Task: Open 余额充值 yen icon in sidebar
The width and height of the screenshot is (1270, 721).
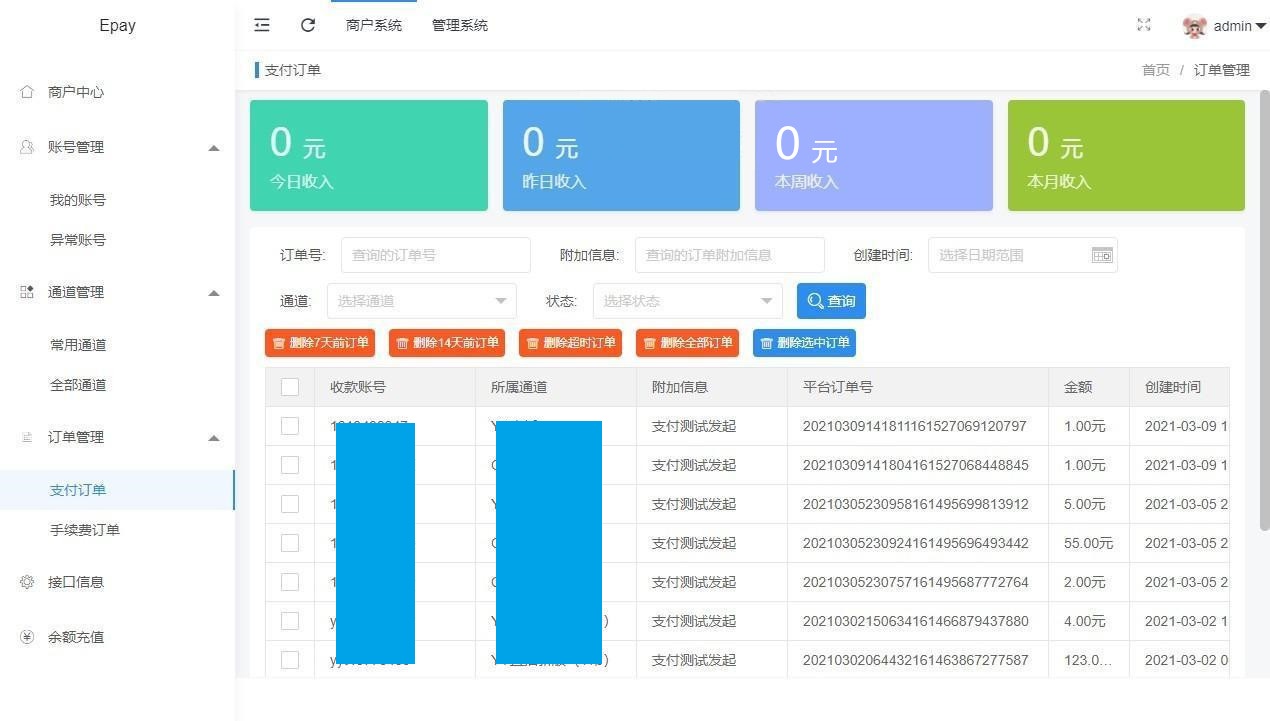Action: pos(27,637)
